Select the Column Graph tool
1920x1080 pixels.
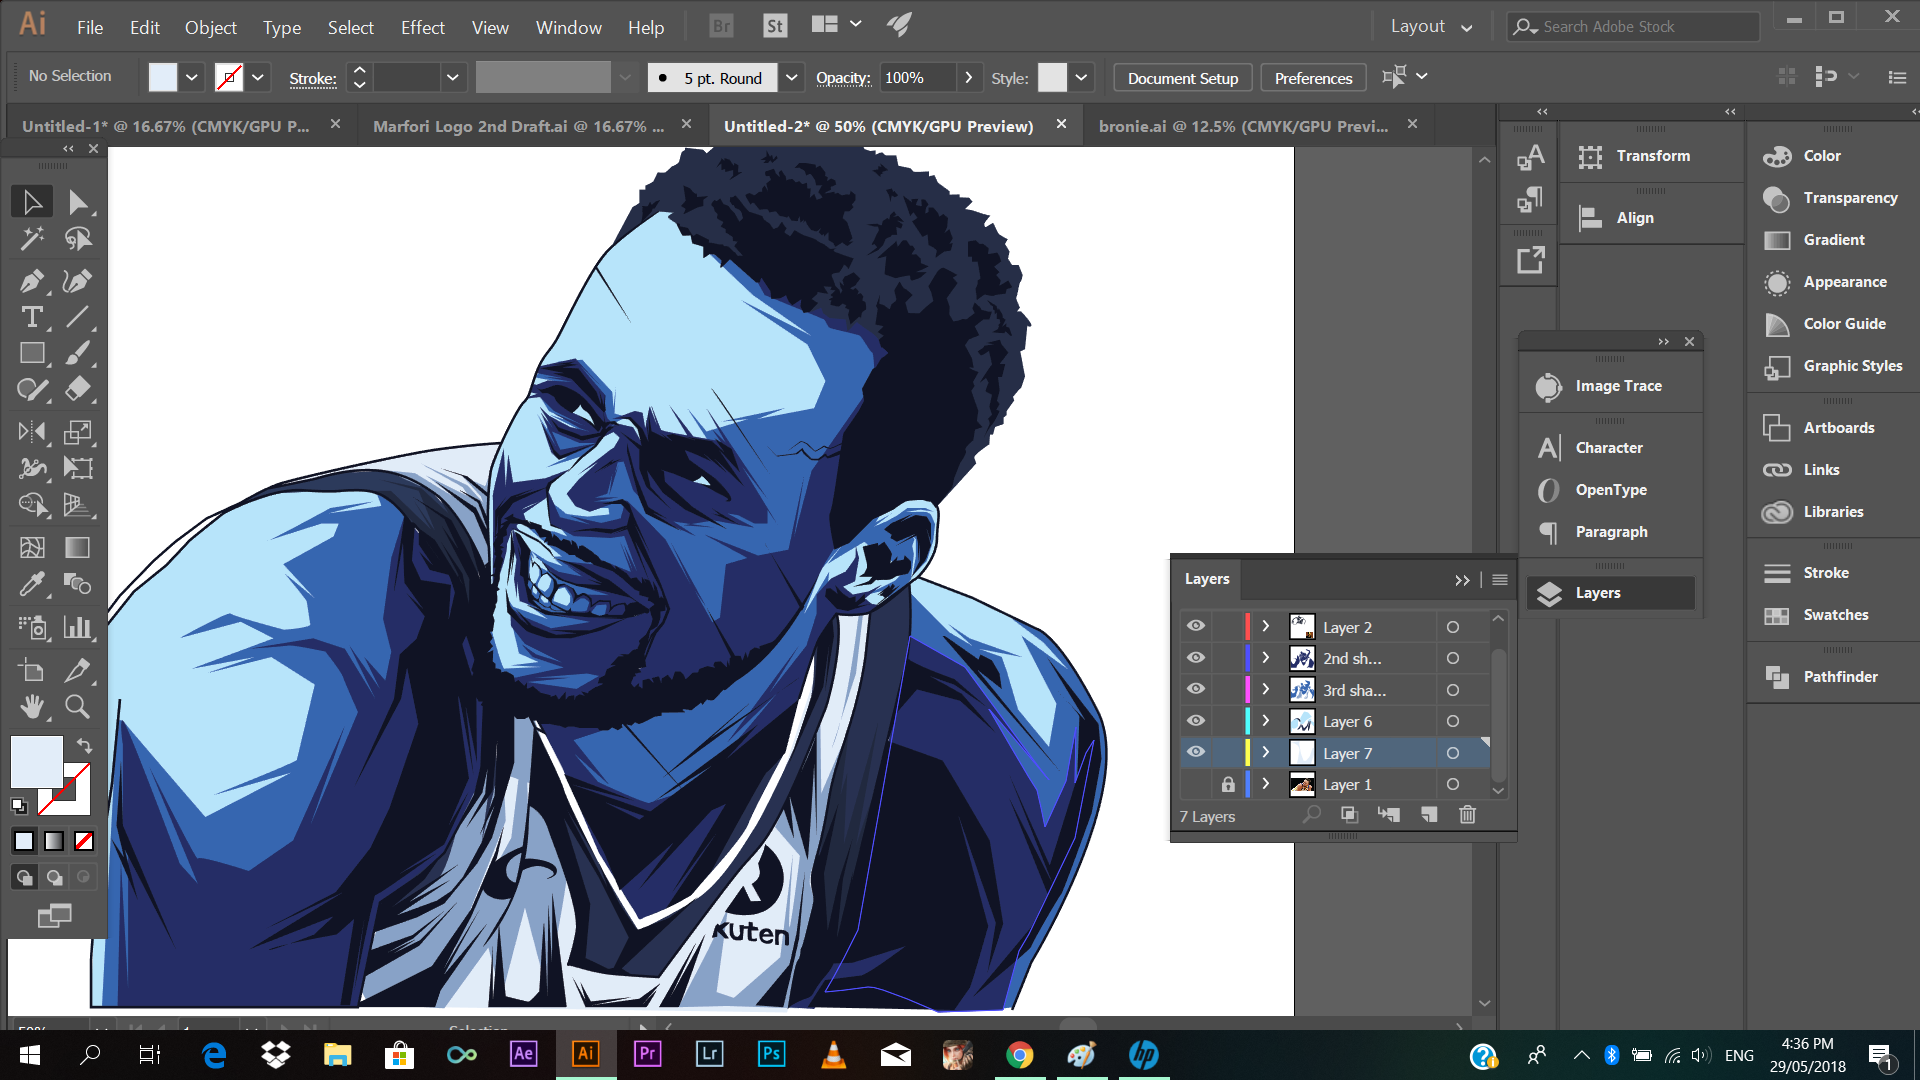coord(78,627)
